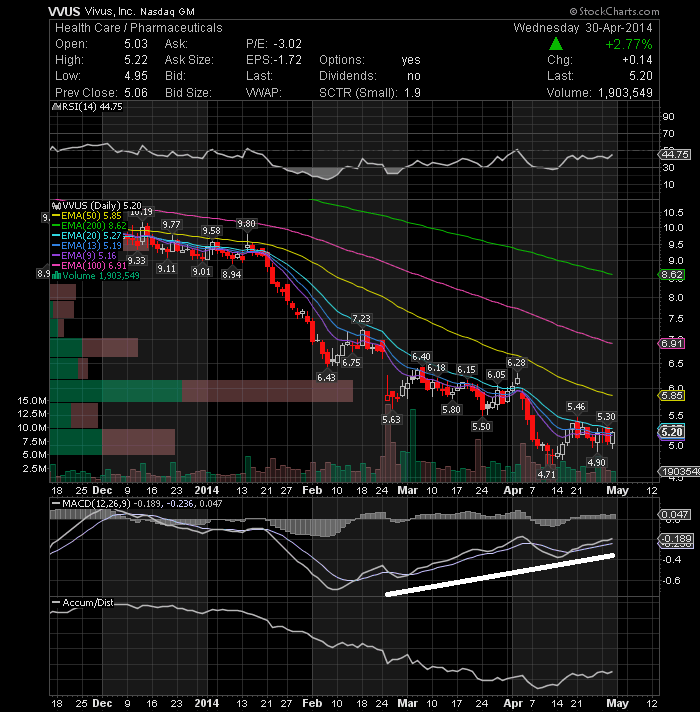Click the 10.19 peak price label
The image size is (700, 712).
[x=141, y=212]
